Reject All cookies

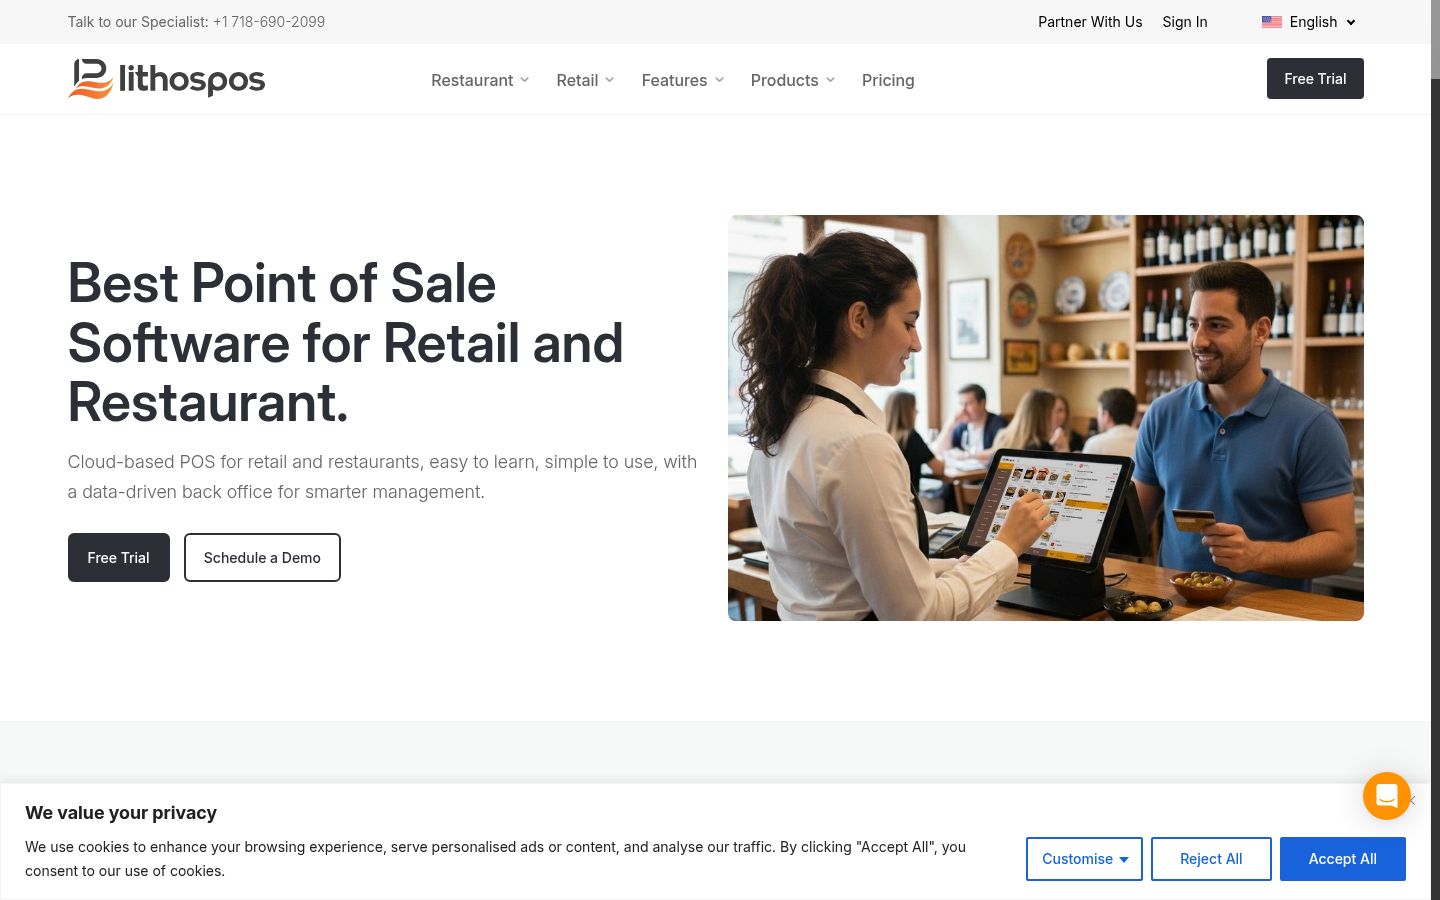1211,859
